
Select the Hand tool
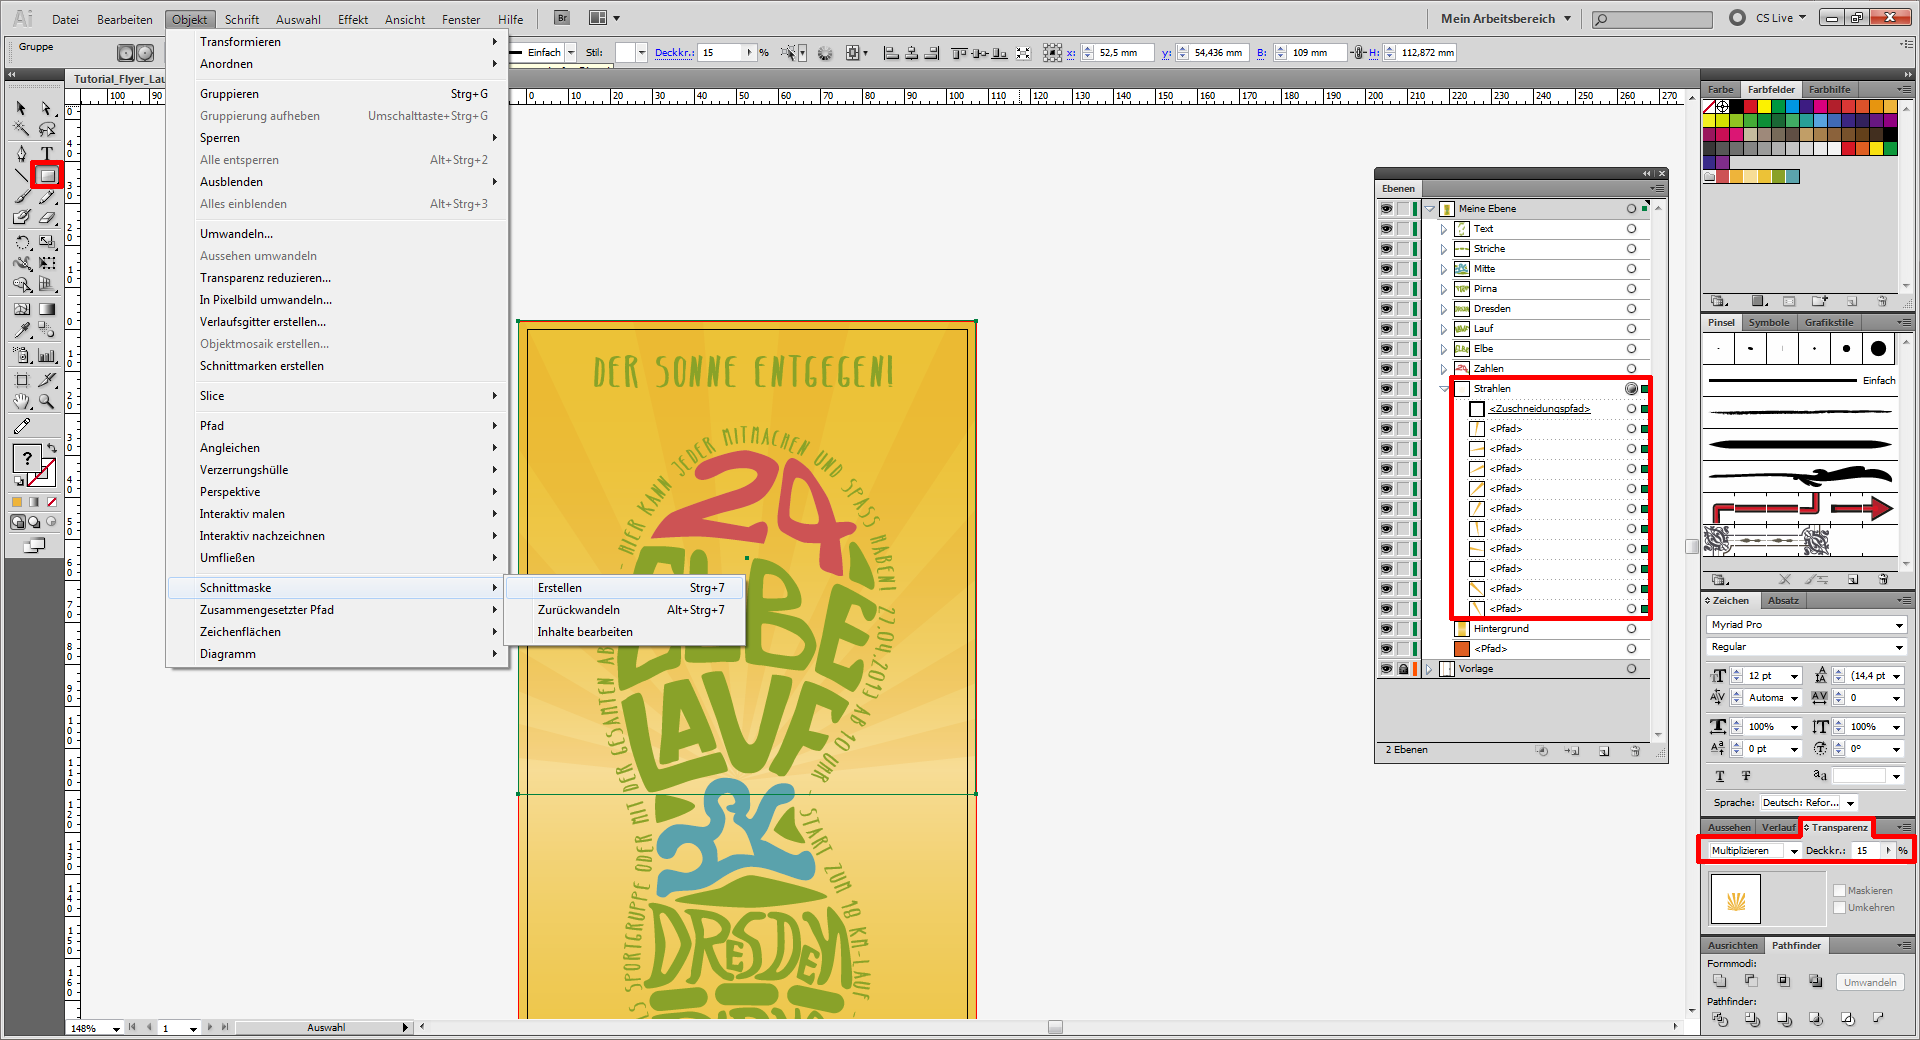22,402
